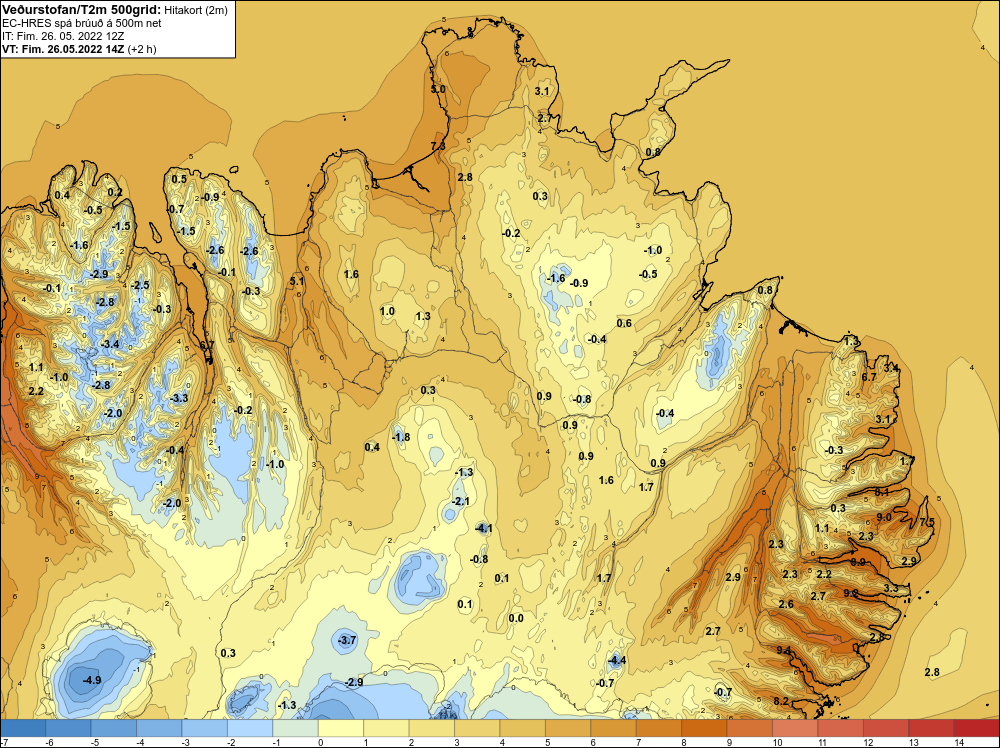Pick the legend swatch between 4 and 5

522,728
